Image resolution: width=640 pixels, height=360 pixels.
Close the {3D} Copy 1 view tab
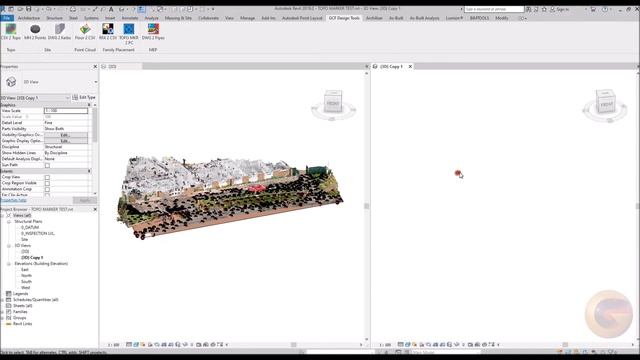(x=410, y=66)
